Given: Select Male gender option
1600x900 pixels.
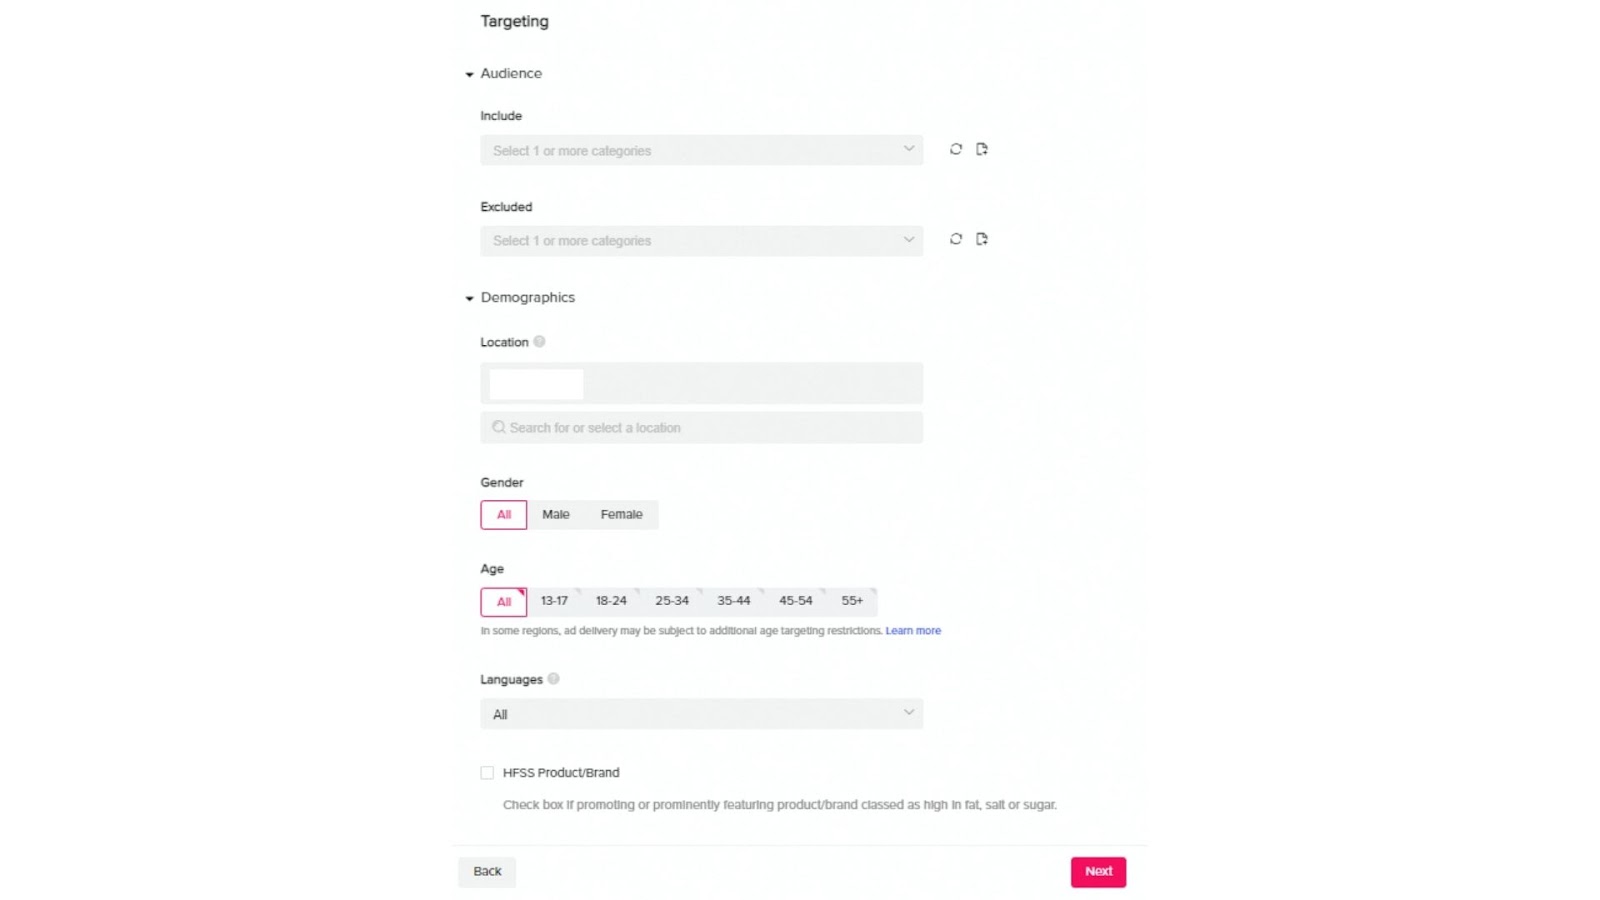Looking at the screenshot, I should pos(556,515).
